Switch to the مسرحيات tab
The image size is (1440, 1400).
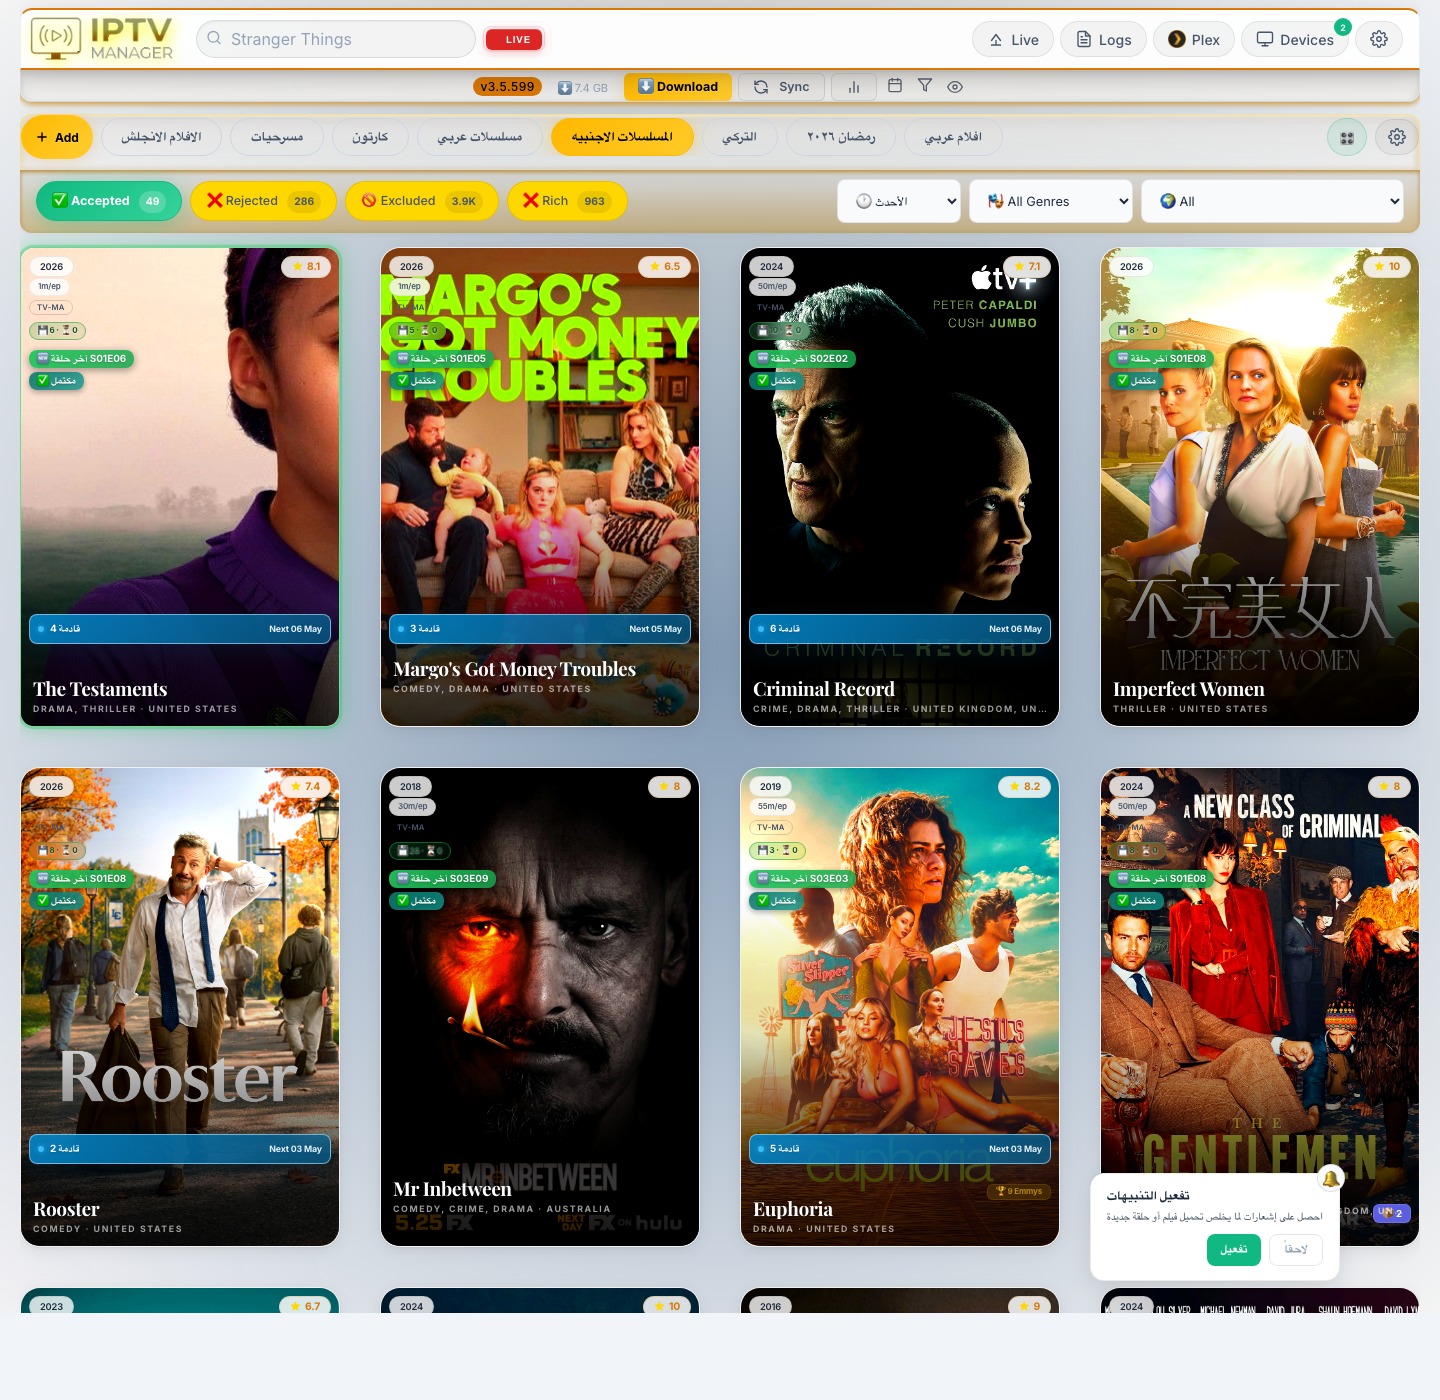pyautogui.click(x=277, y=137)
